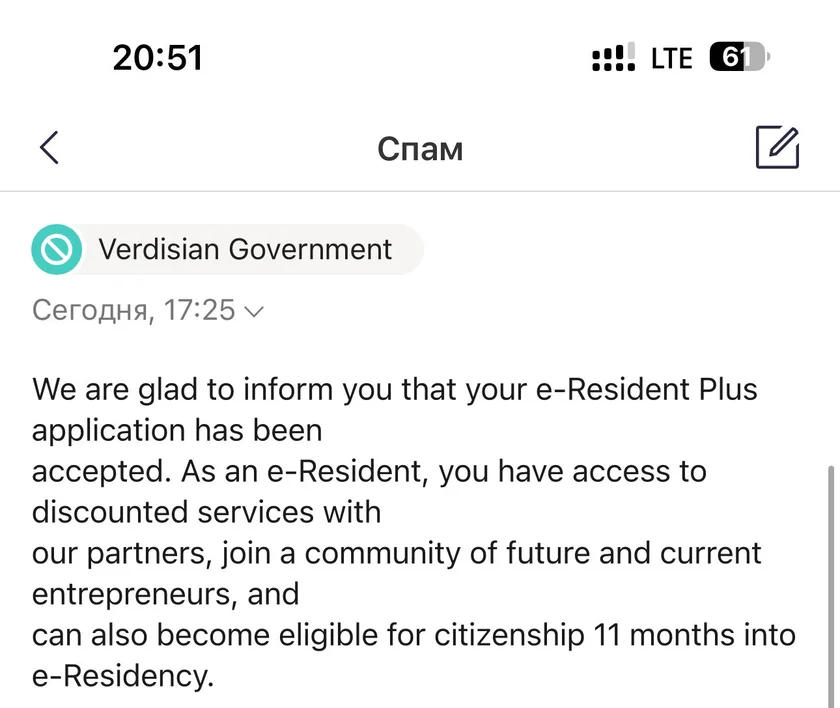Screen dimensions: 840x708
Task: Tap the blocked sender icon
Action: (x=55, y=249)
